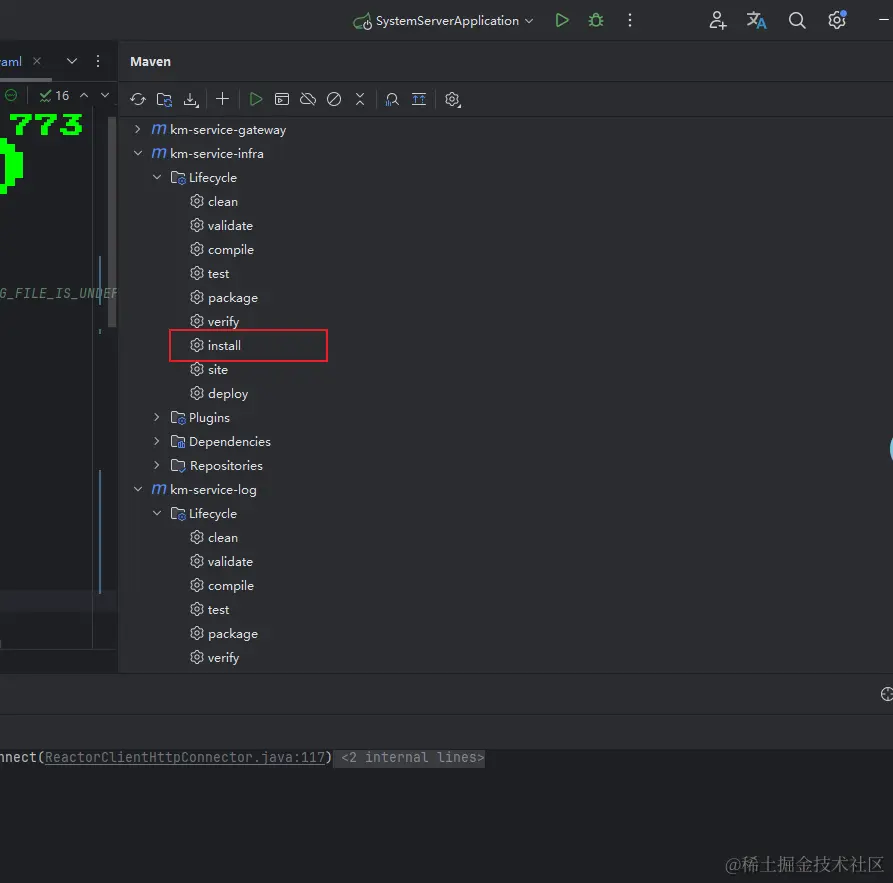Open analyze dependencies icon
The width and height of the screenshot is (893, 883).
click(x=392, y=100)
